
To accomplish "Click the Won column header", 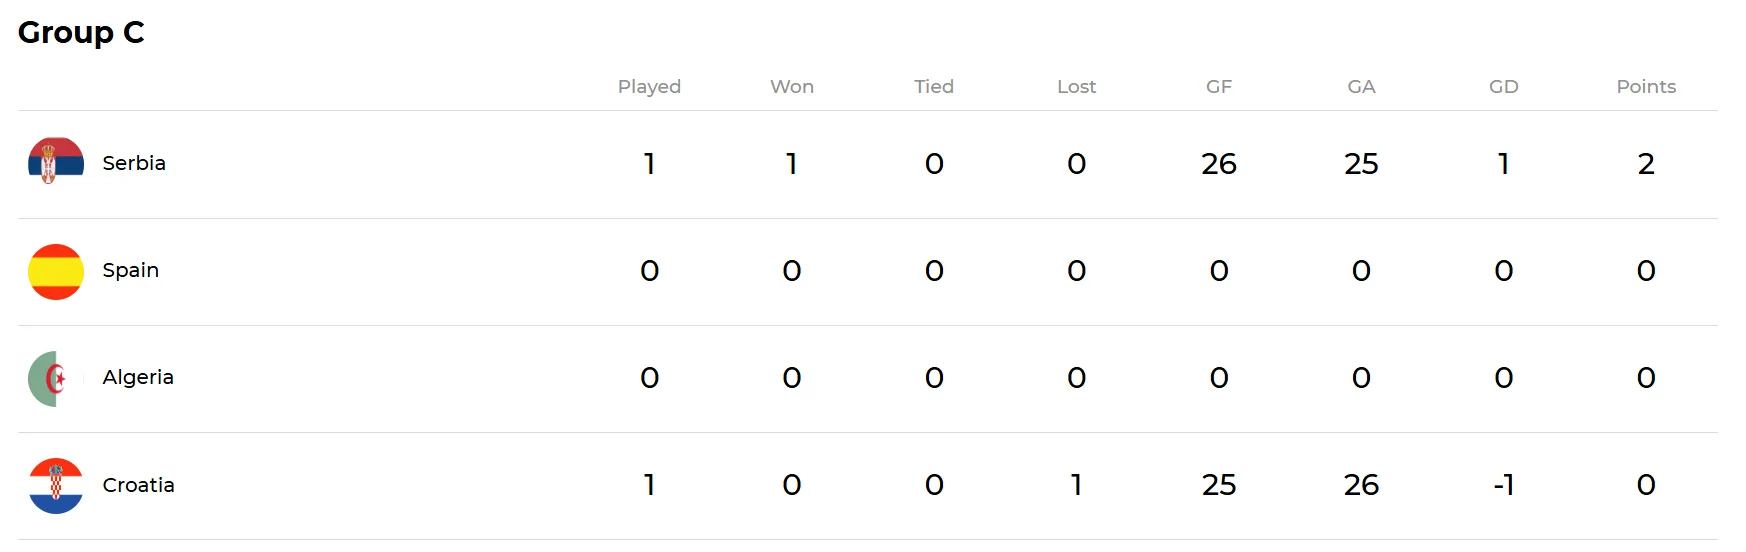I will click(x=792, y=87).
